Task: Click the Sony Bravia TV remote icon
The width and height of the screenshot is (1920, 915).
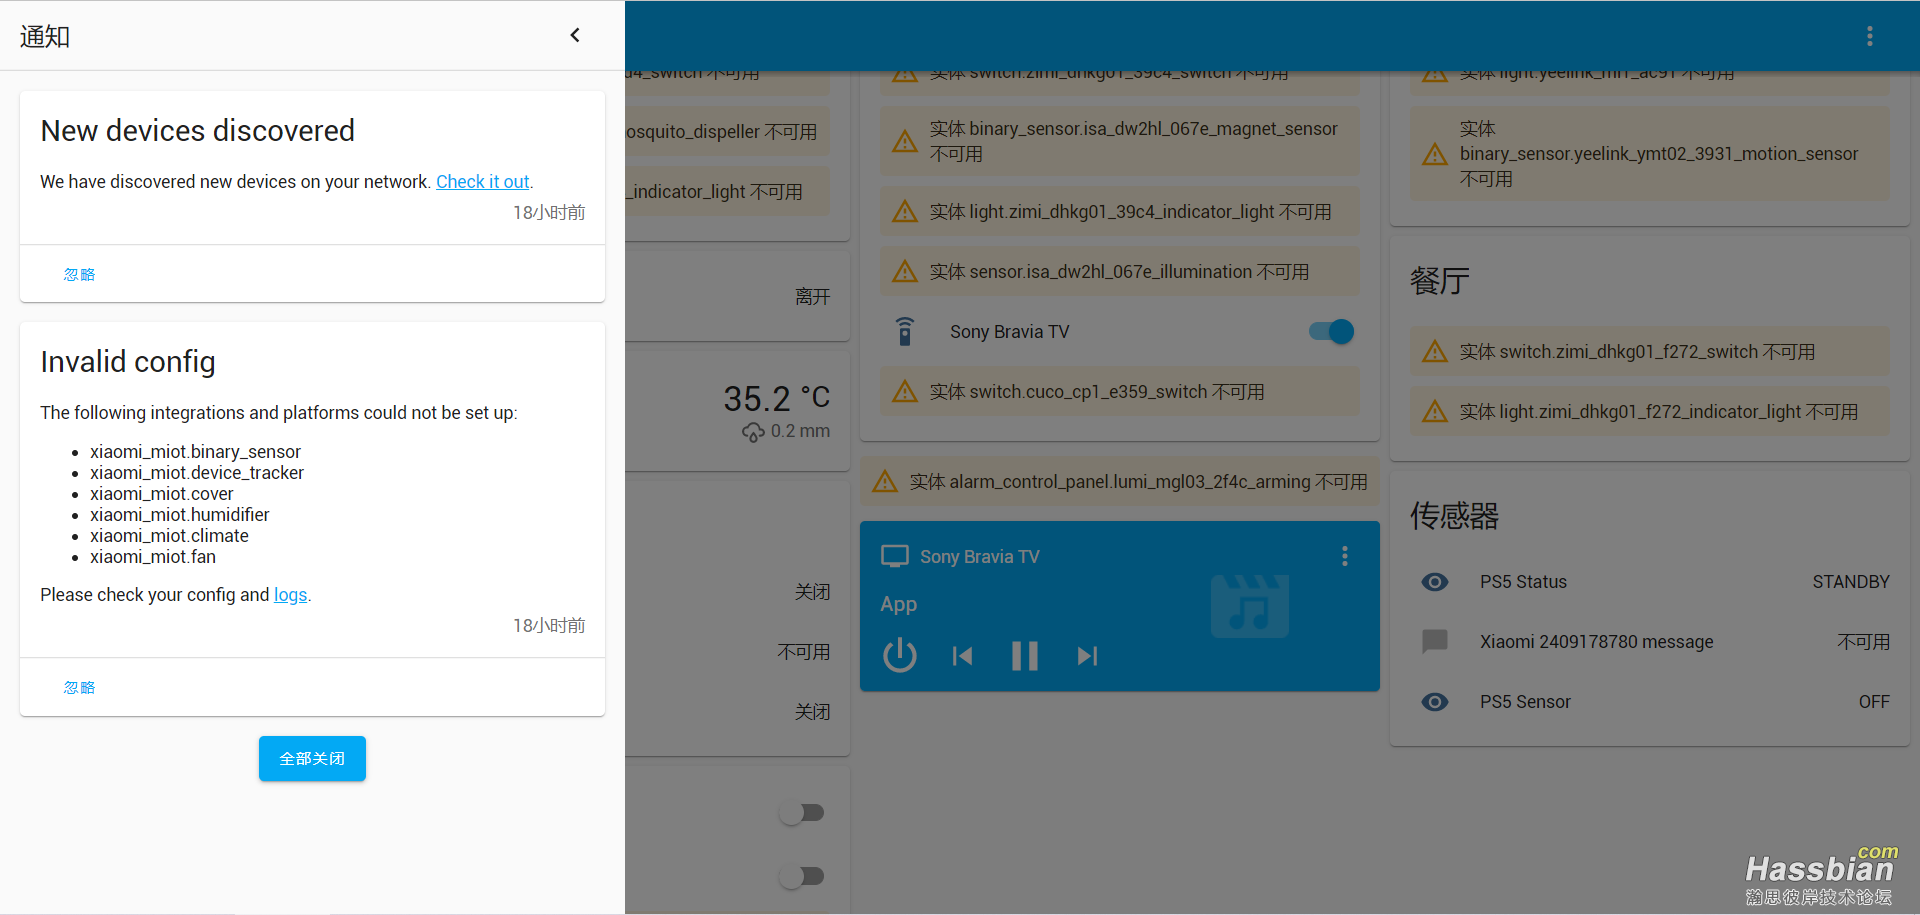Action: [x=905, y=331]
